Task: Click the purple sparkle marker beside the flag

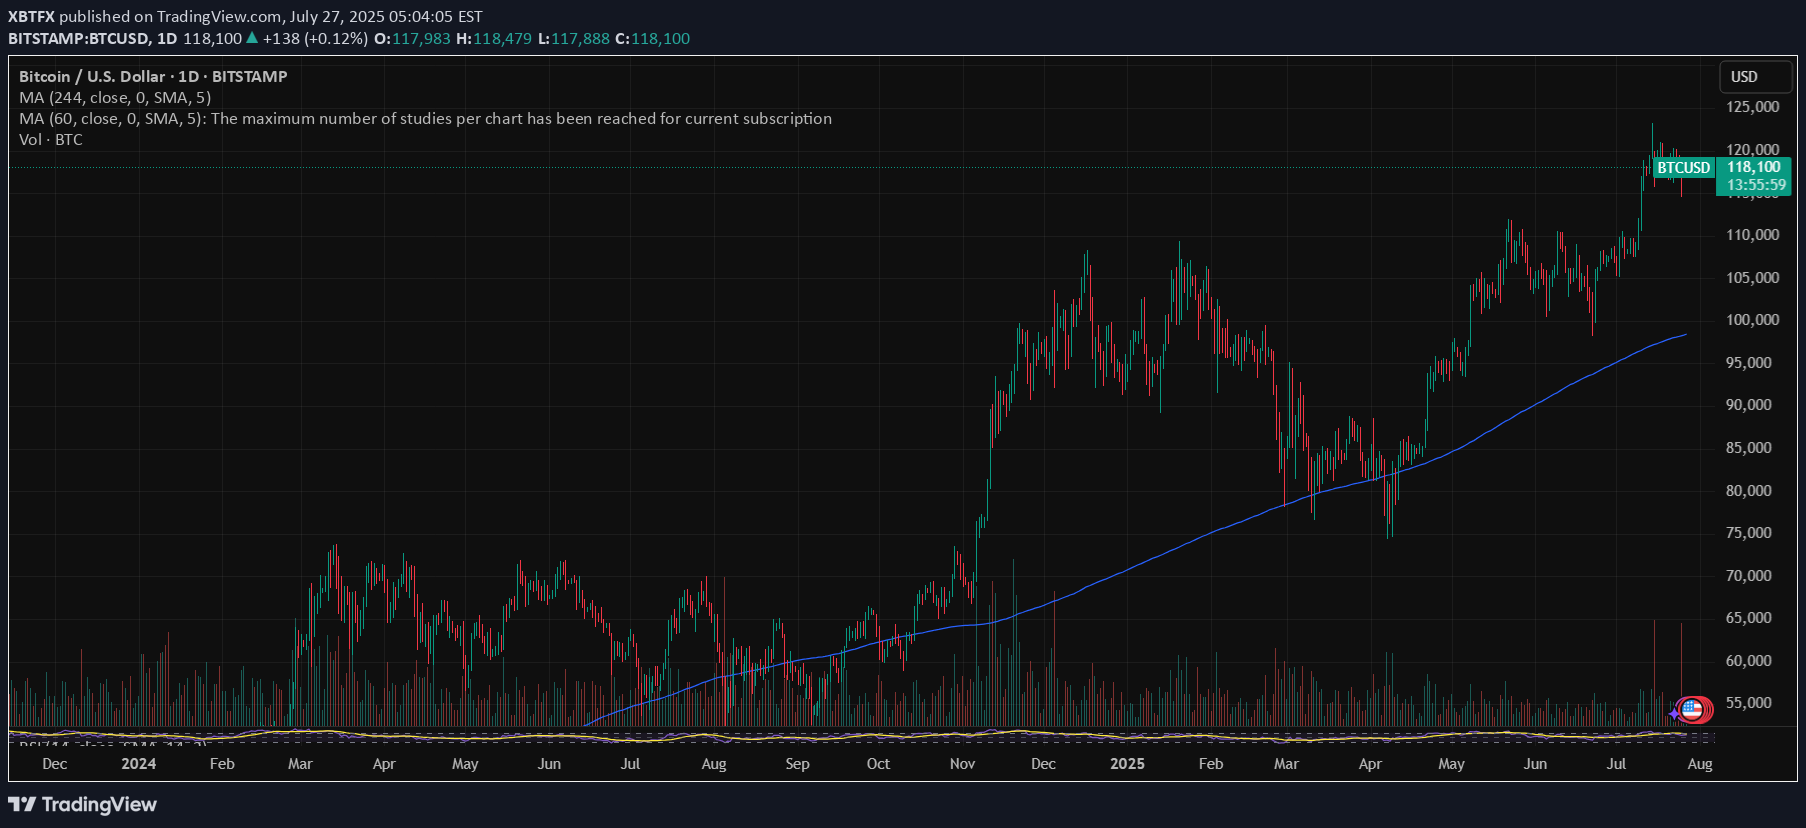Action: (x=1675, y=713)
